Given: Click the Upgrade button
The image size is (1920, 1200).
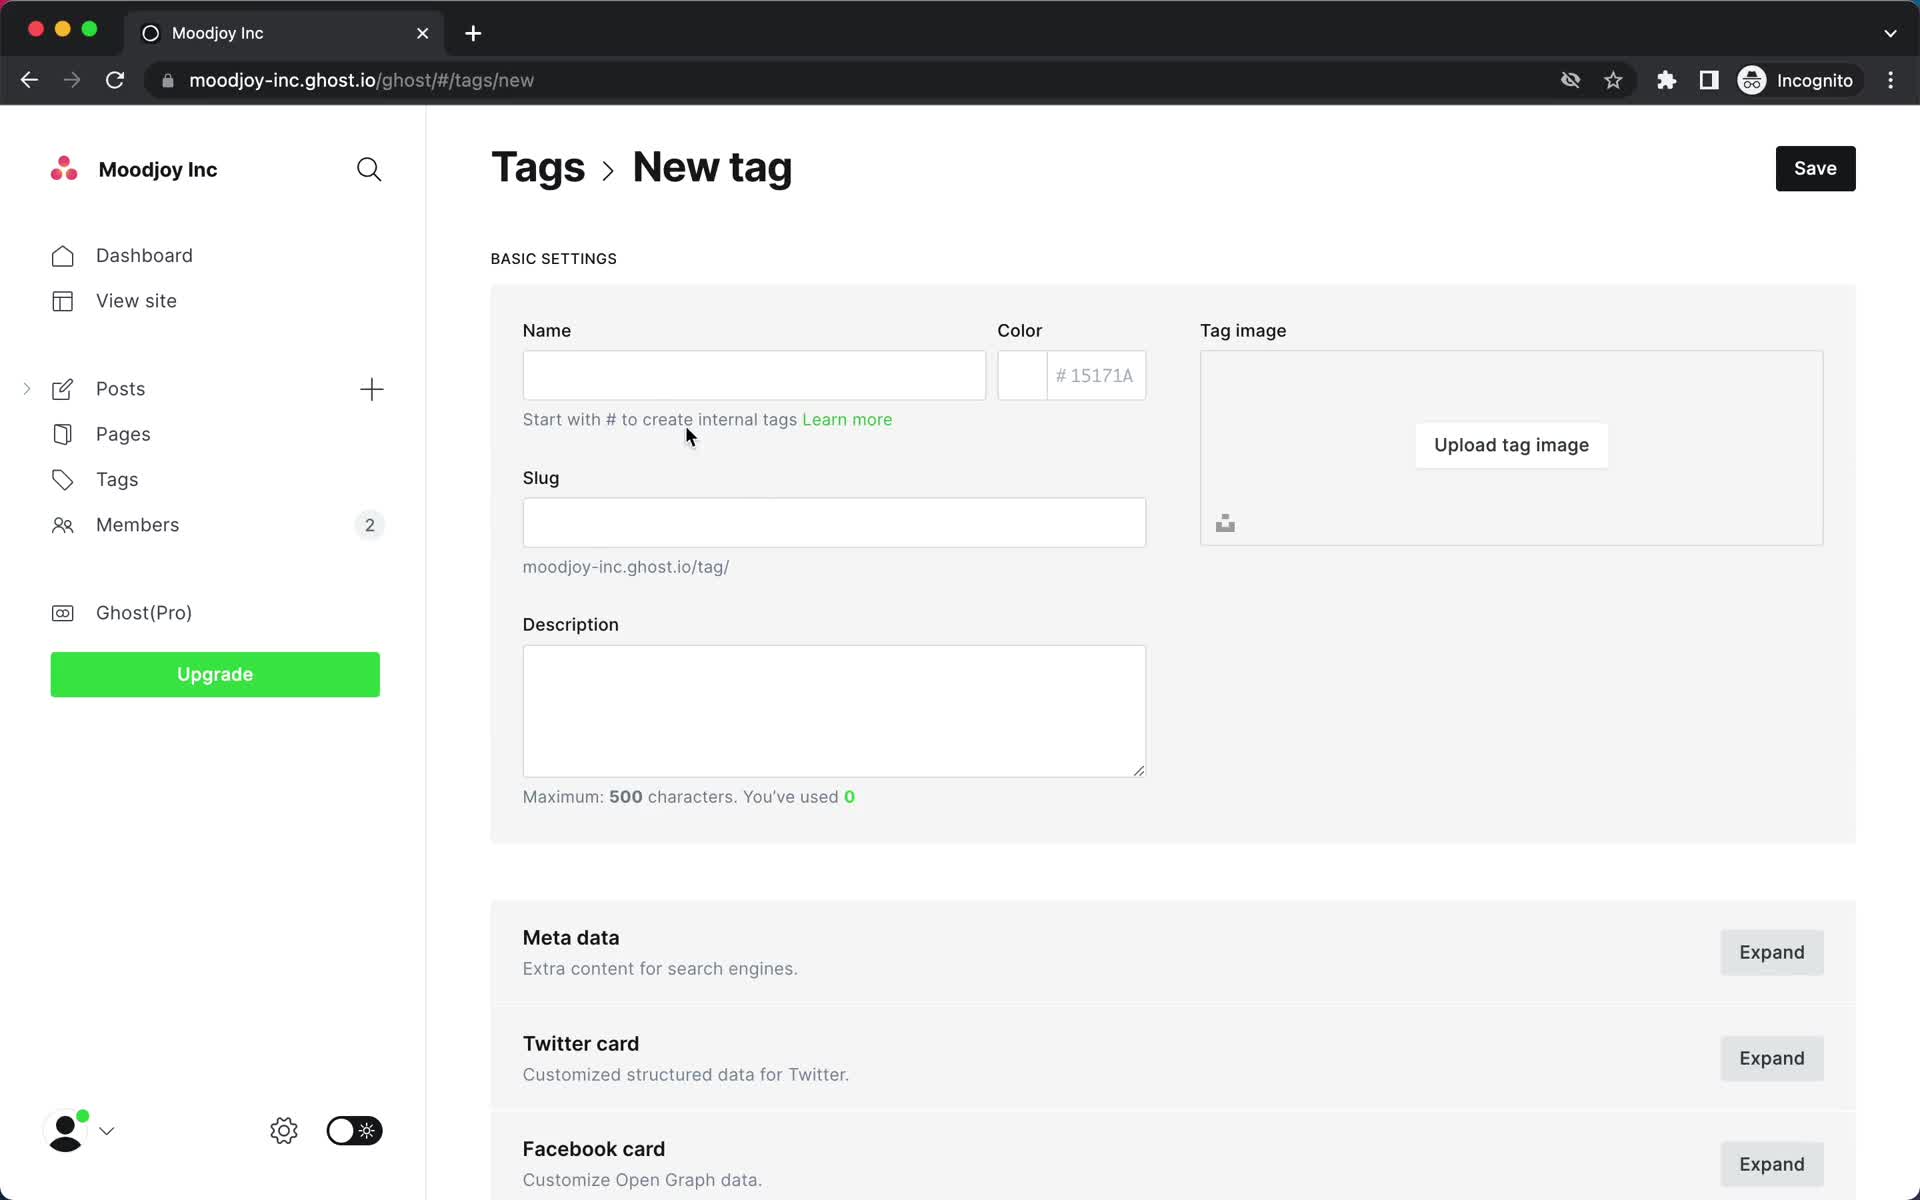Looking at the screenshot, I should 214,673.
